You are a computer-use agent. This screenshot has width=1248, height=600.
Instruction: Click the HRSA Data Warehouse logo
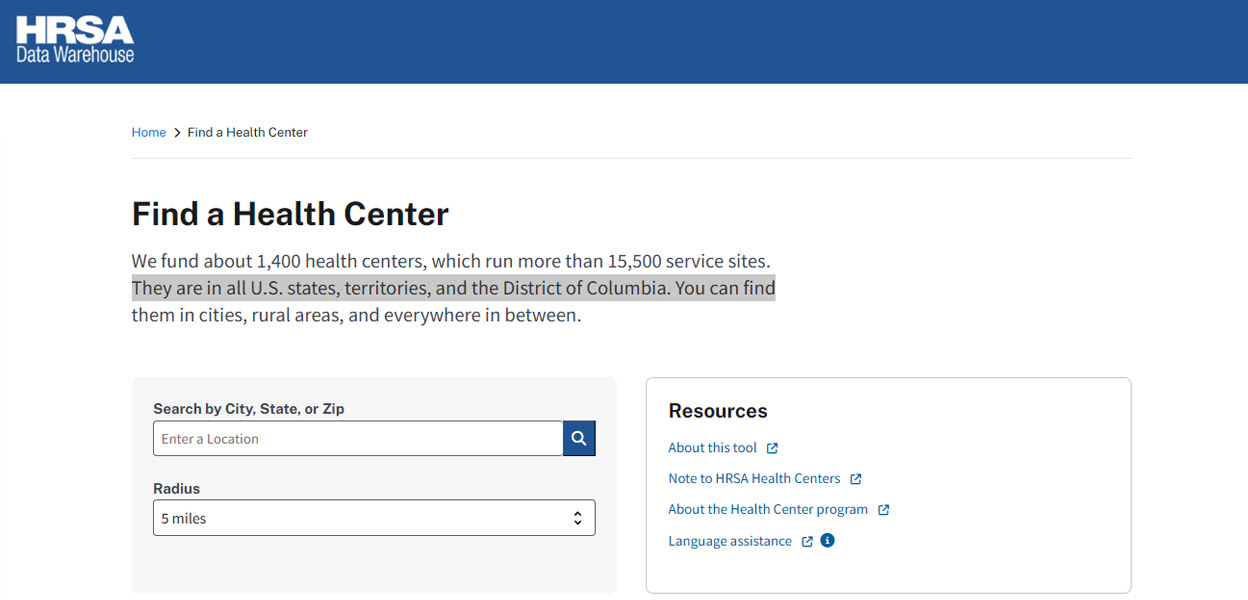click(x=73, y=39)
